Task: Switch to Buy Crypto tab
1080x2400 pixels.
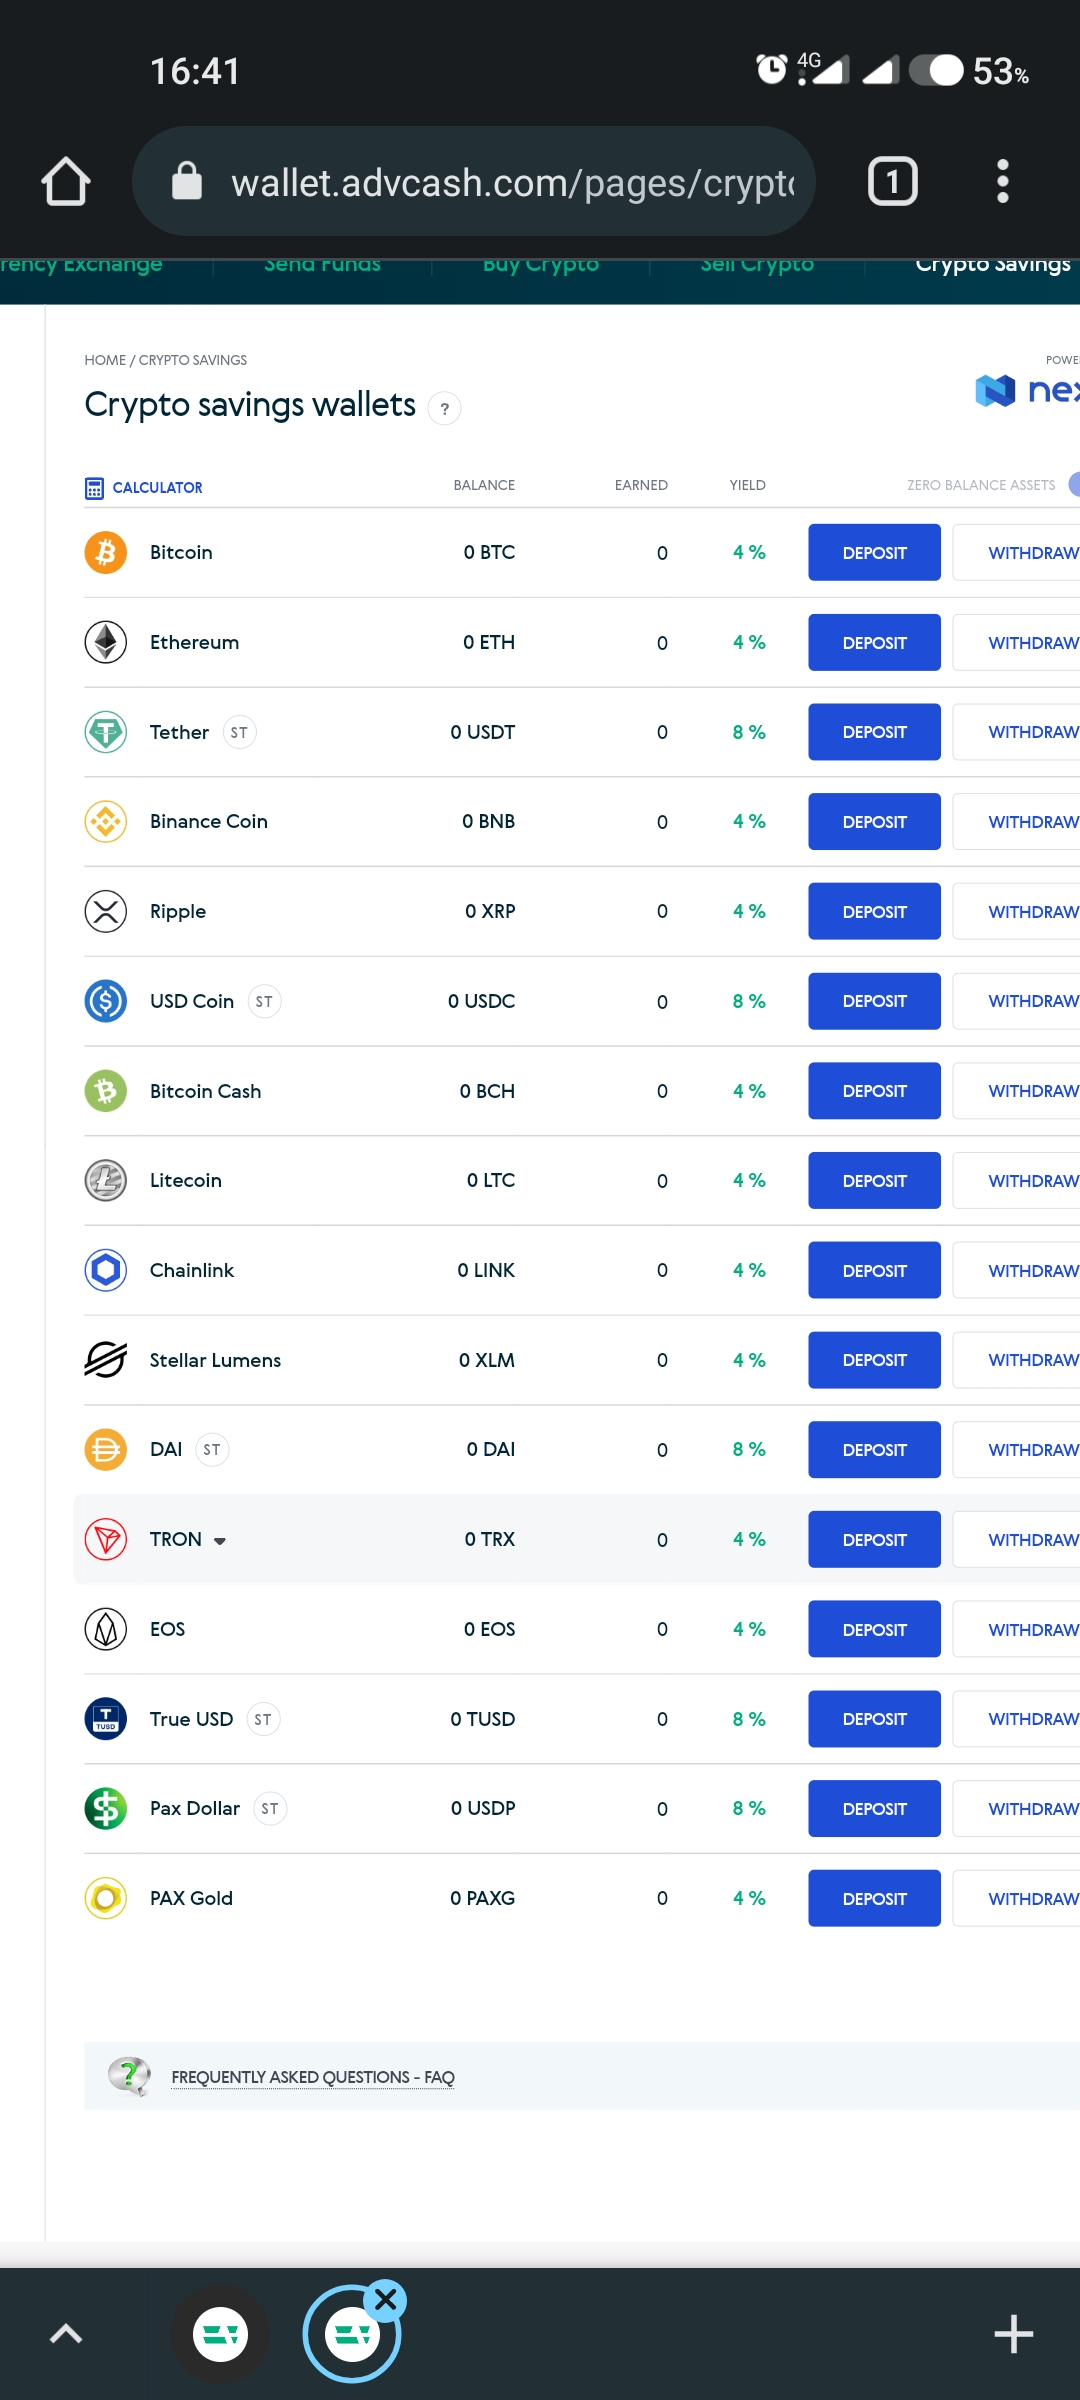Action: (x=541, y=265)
